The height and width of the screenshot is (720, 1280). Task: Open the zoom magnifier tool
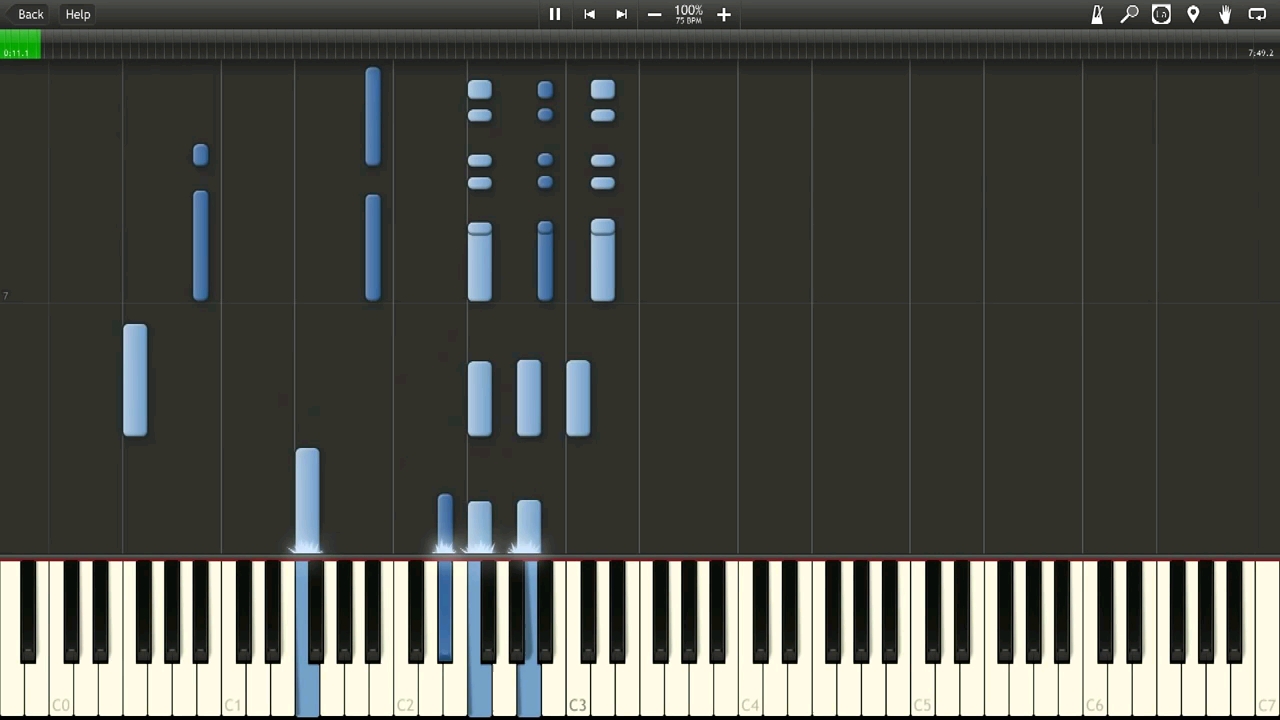click(x=1129, y=14)
